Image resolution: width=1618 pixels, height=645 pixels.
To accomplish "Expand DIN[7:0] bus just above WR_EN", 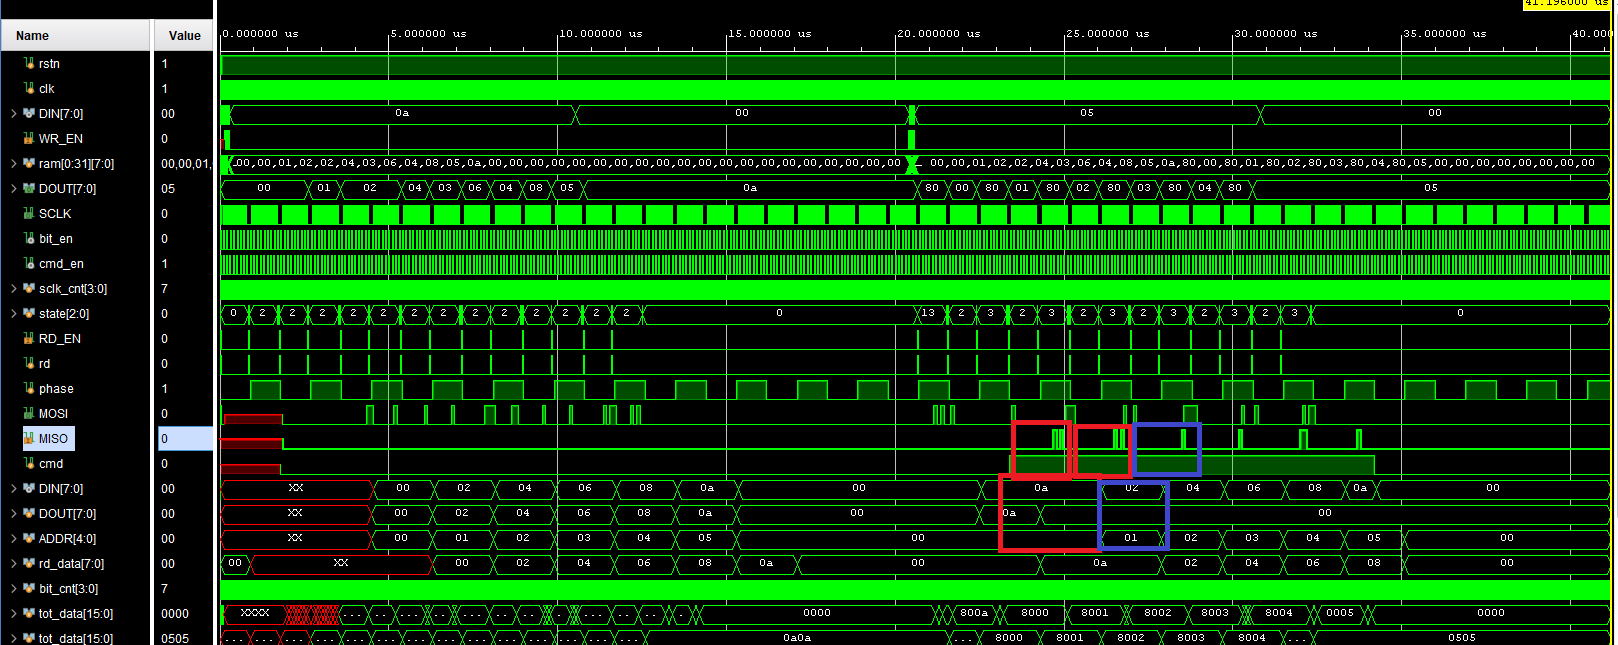I will (13, 113).
